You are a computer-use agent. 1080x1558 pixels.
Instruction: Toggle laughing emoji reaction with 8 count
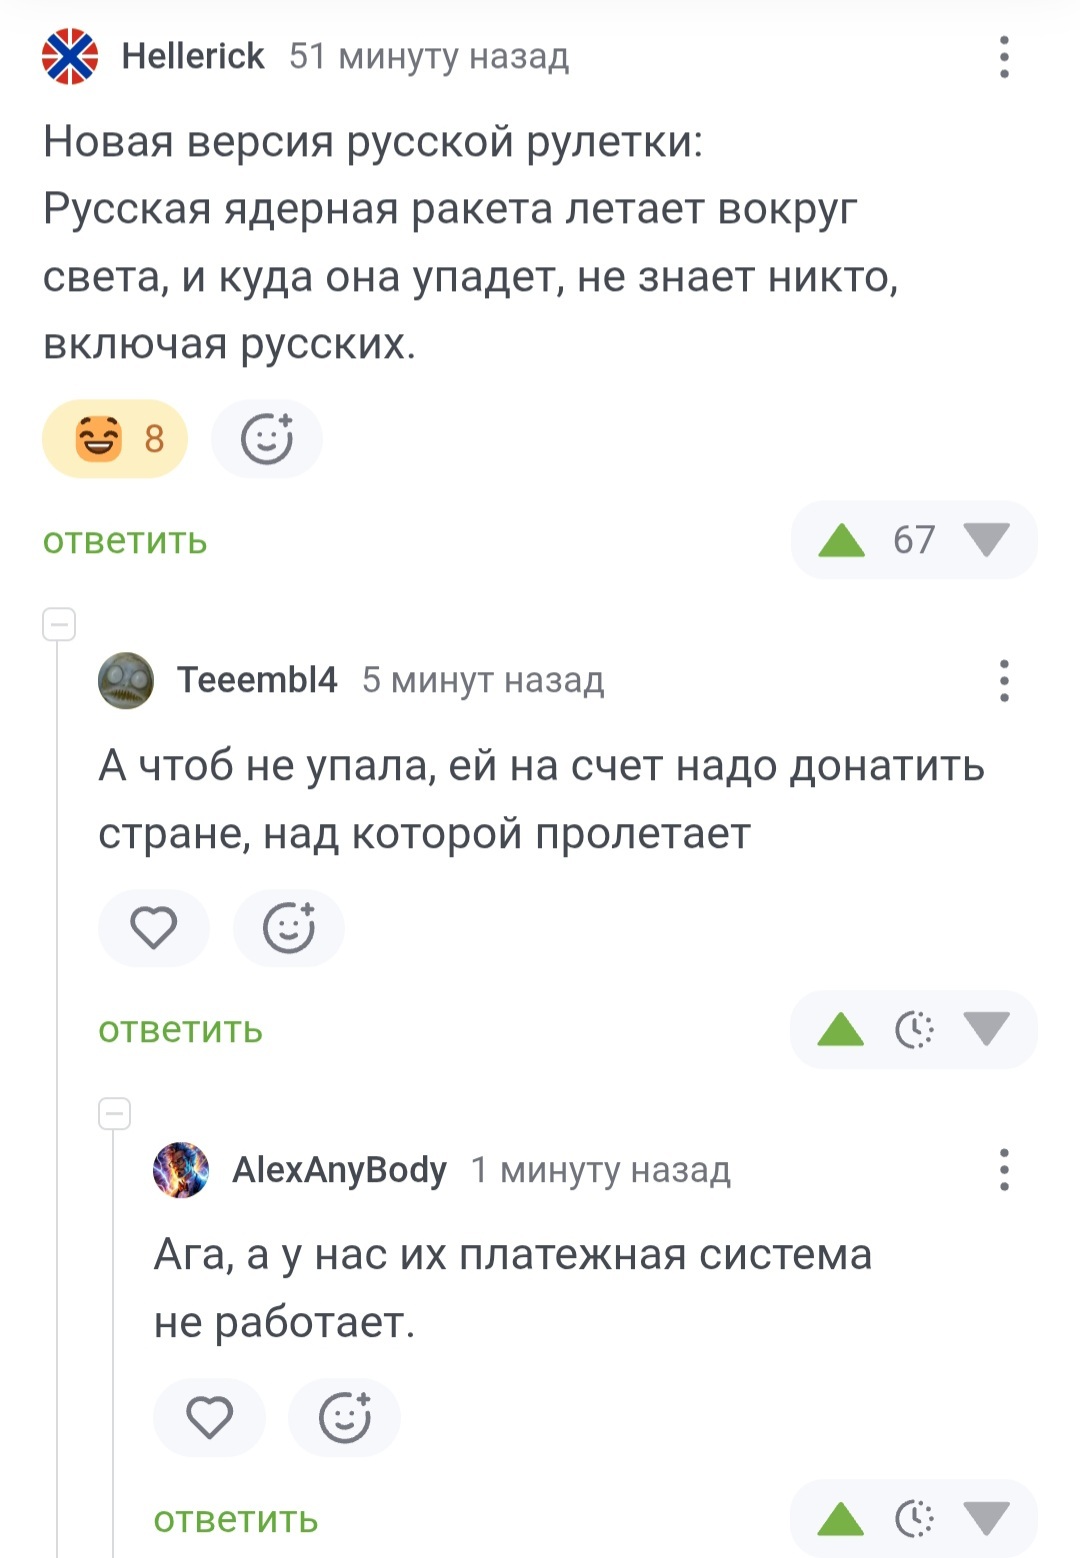point(115,439)
